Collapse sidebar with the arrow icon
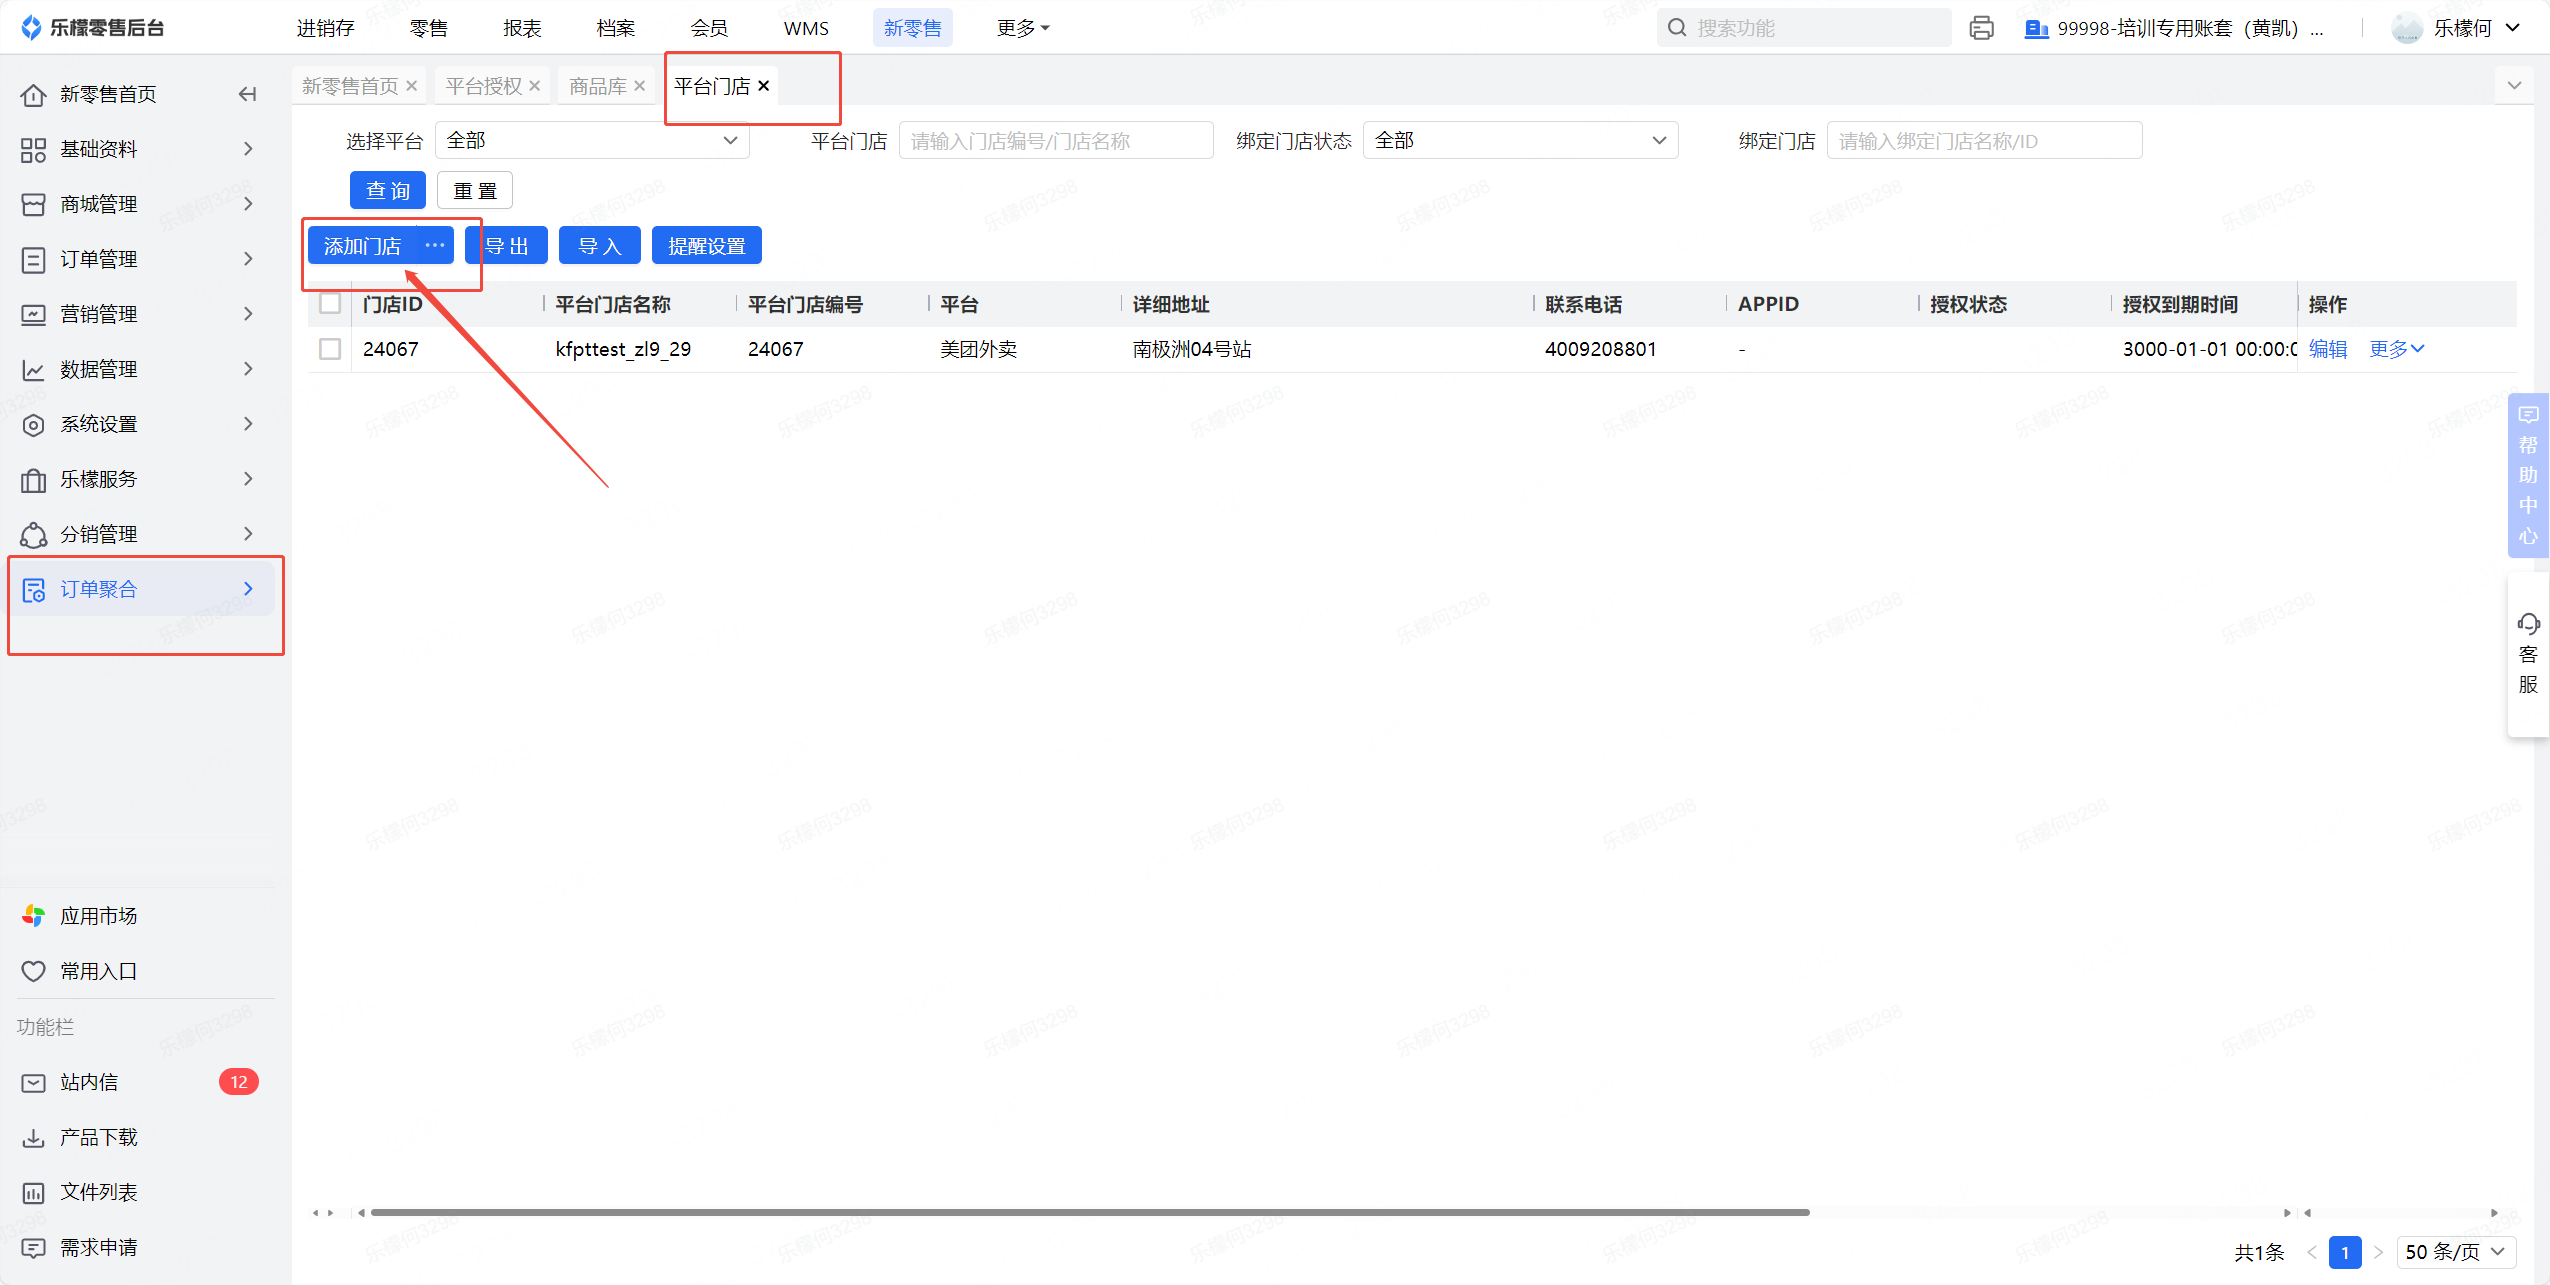Viewport: 2550px width, 1285px height. pyautogui.click(x=247, y=94)
